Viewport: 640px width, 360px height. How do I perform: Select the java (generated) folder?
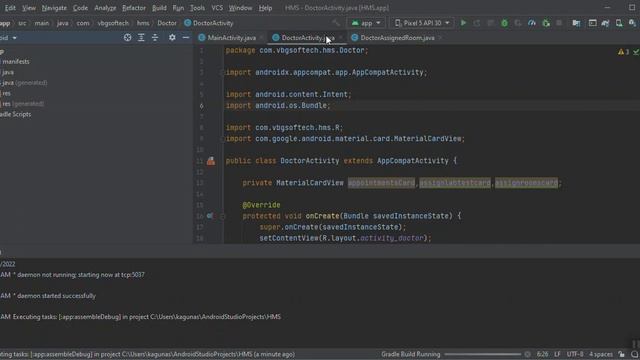tap(24, 83)
